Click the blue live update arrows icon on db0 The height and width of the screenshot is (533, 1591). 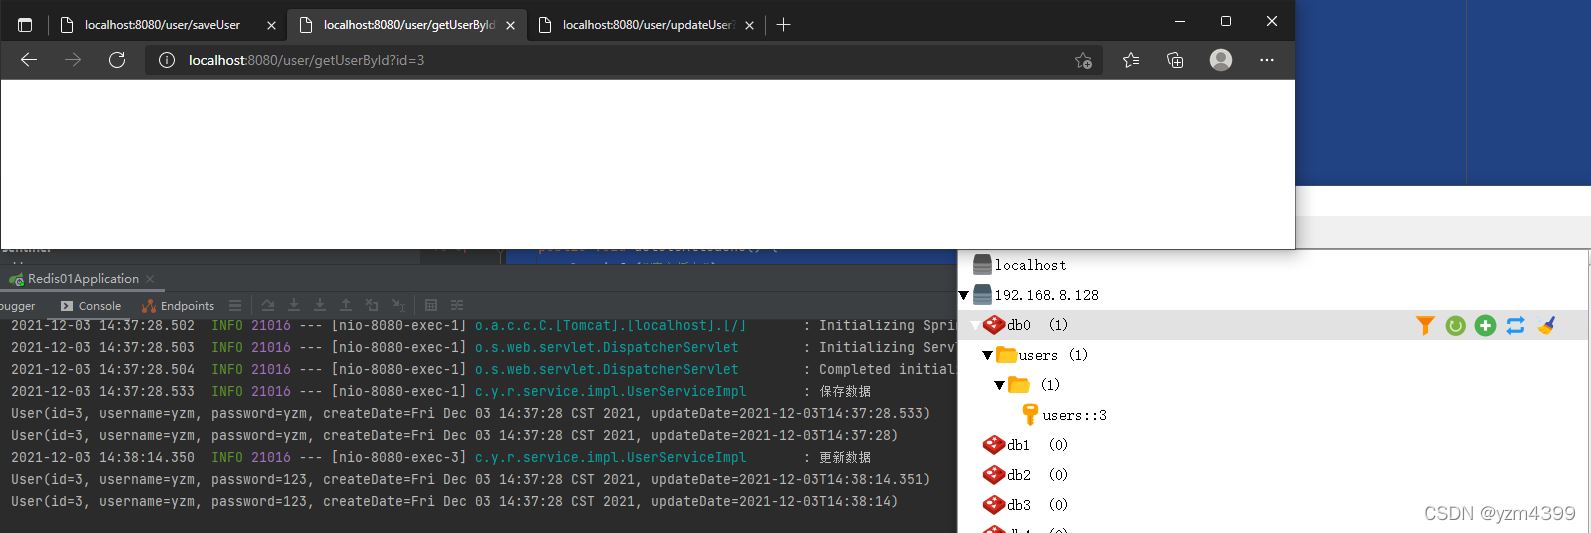point(1515,325)
